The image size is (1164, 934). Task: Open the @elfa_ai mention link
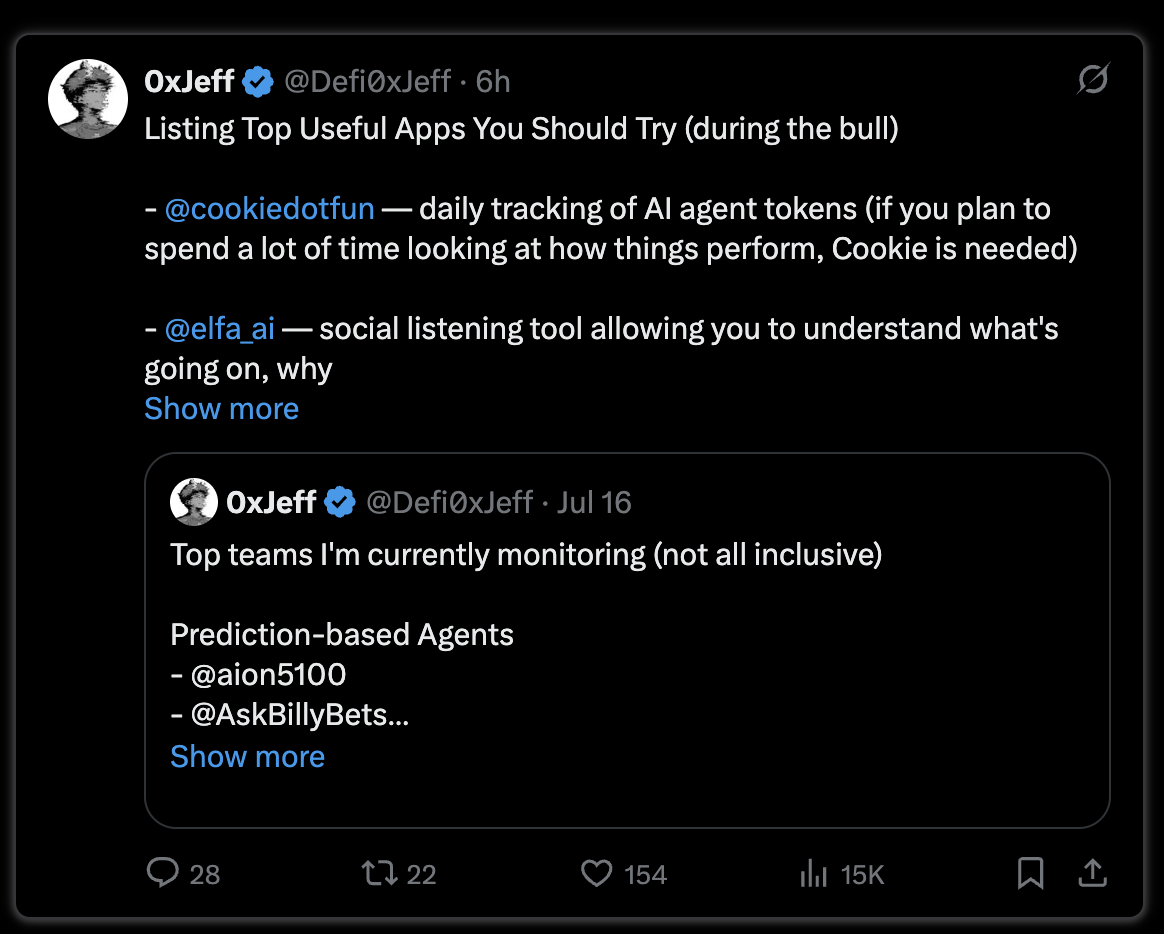point(220,329)
